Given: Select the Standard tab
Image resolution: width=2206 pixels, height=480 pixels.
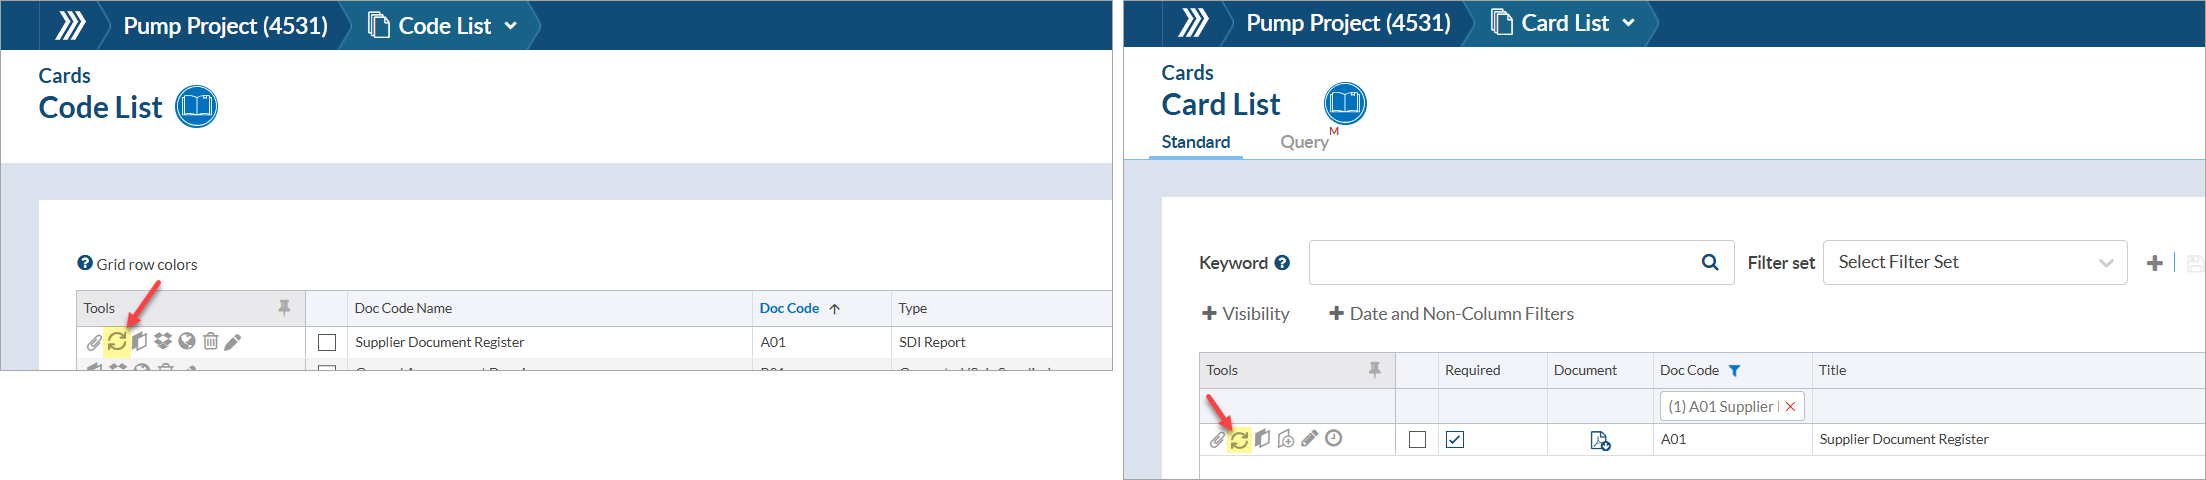Looking at the screenshot, I should tap(1196, 142).
